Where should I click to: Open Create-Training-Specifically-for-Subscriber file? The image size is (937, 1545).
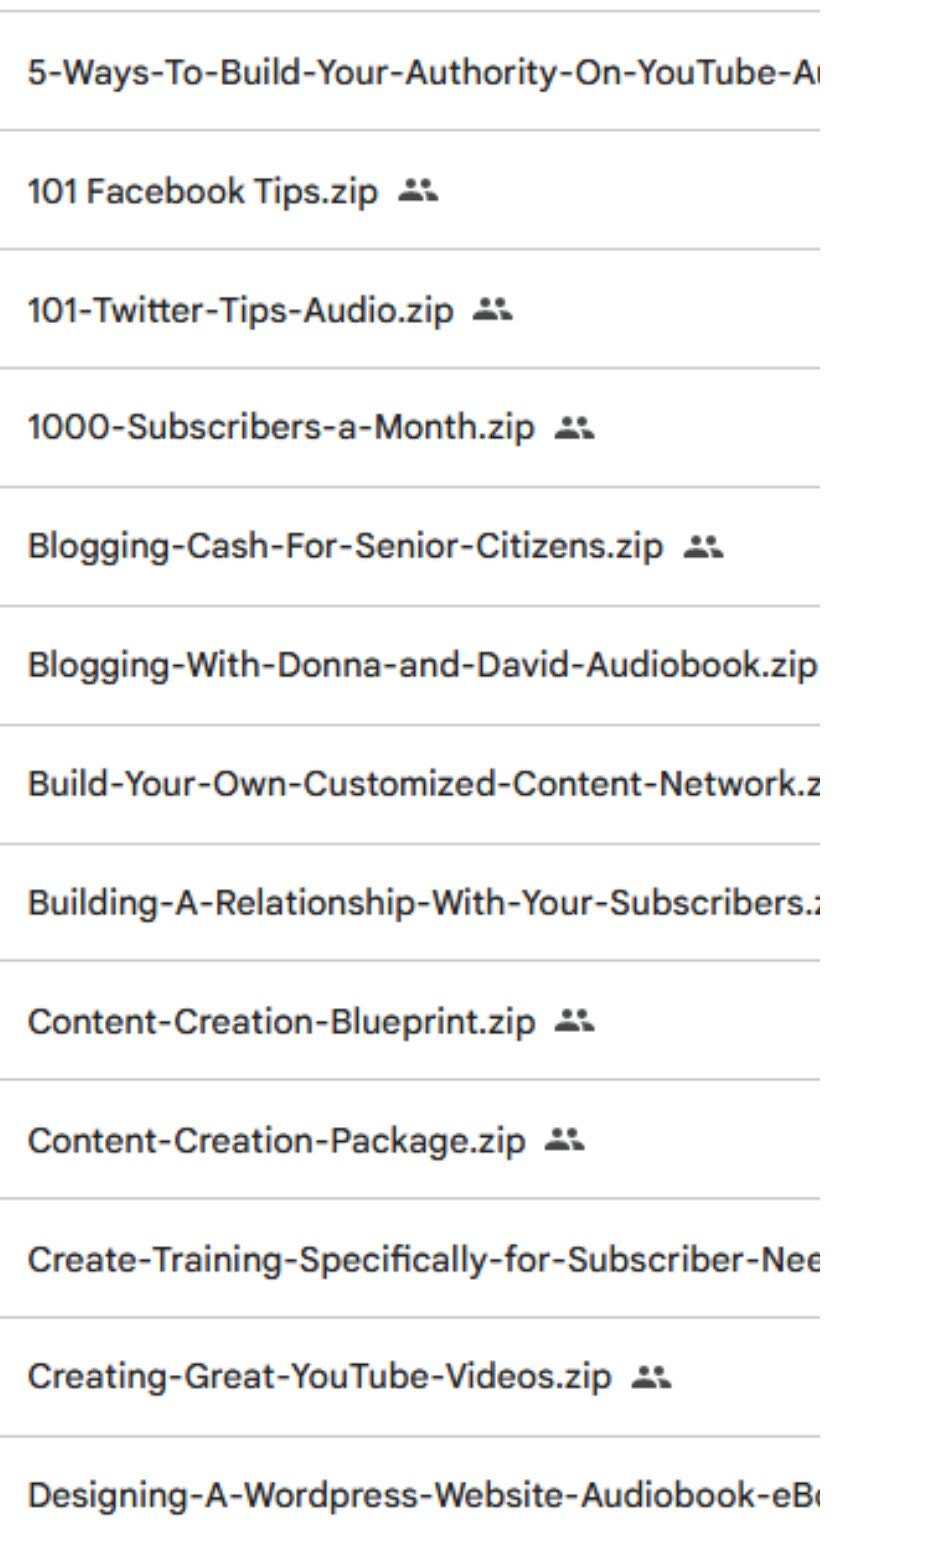420,1259
